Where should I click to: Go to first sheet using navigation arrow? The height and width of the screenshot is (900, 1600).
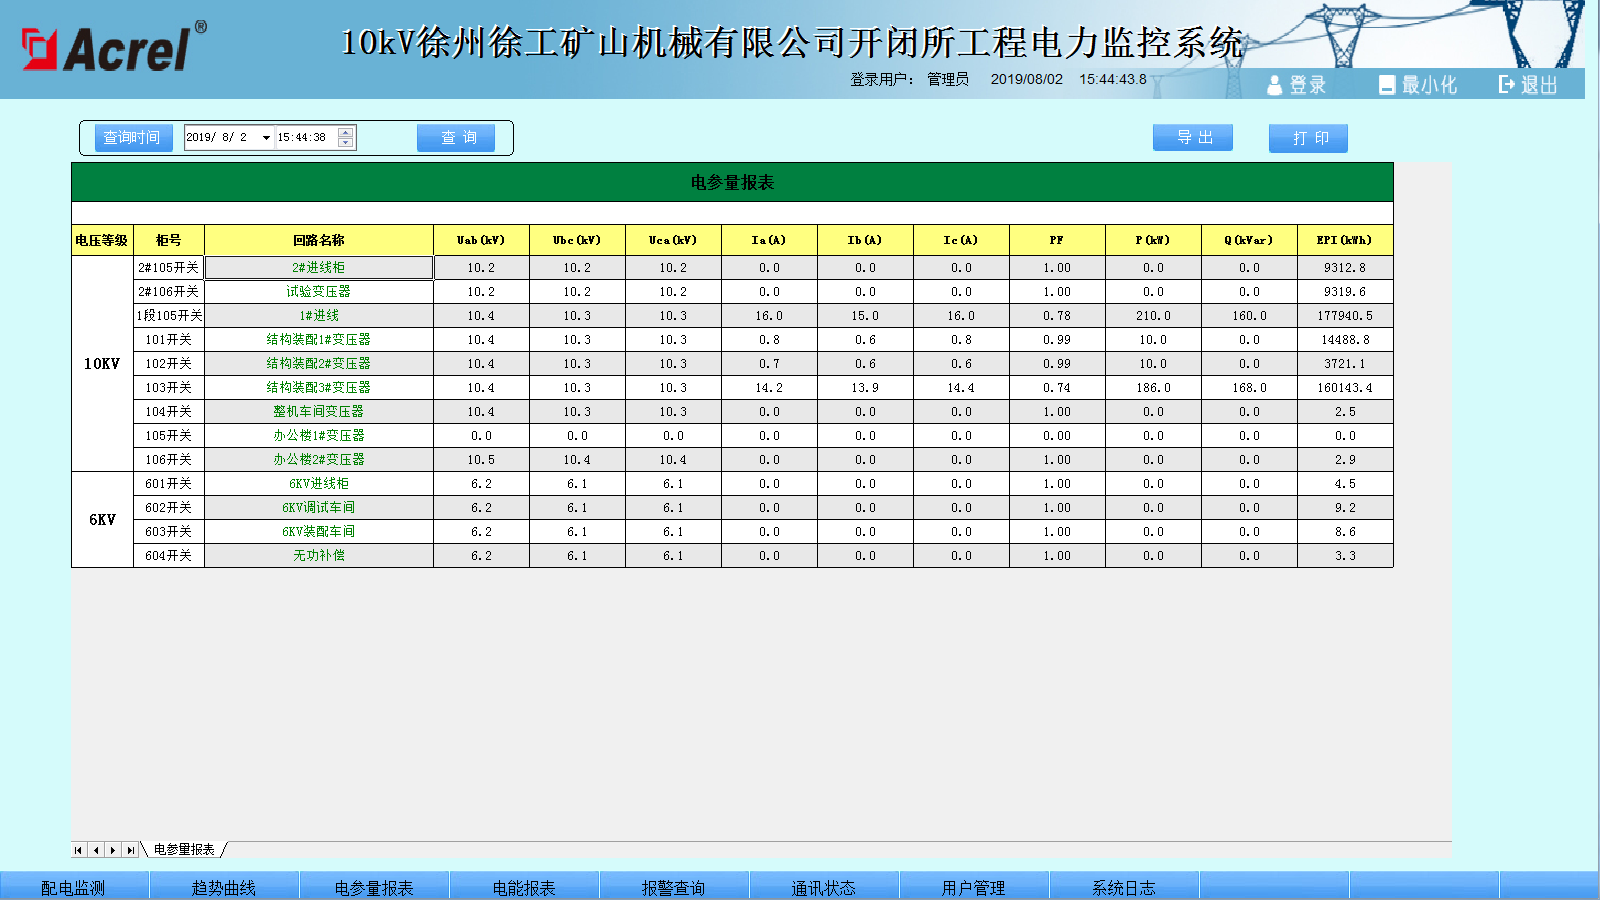[x=79, y=850]
